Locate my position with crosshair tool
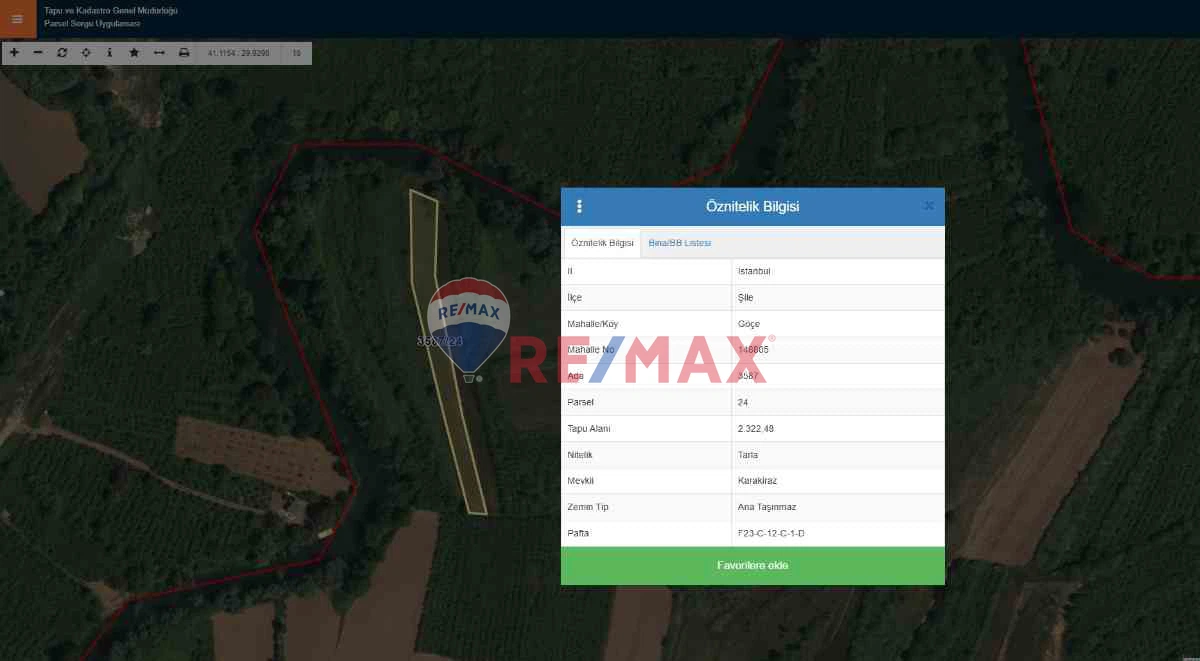Viewport: 1200px width, 661px height. tap(86, 52)
